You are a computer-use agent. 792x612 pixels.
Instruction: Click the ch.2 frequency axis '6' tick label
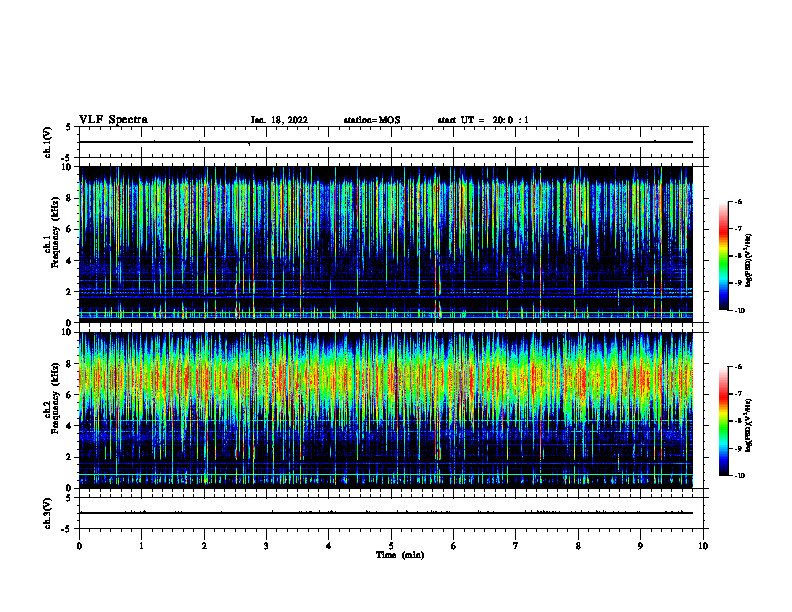pyautogui.click(x=71, y=395)
